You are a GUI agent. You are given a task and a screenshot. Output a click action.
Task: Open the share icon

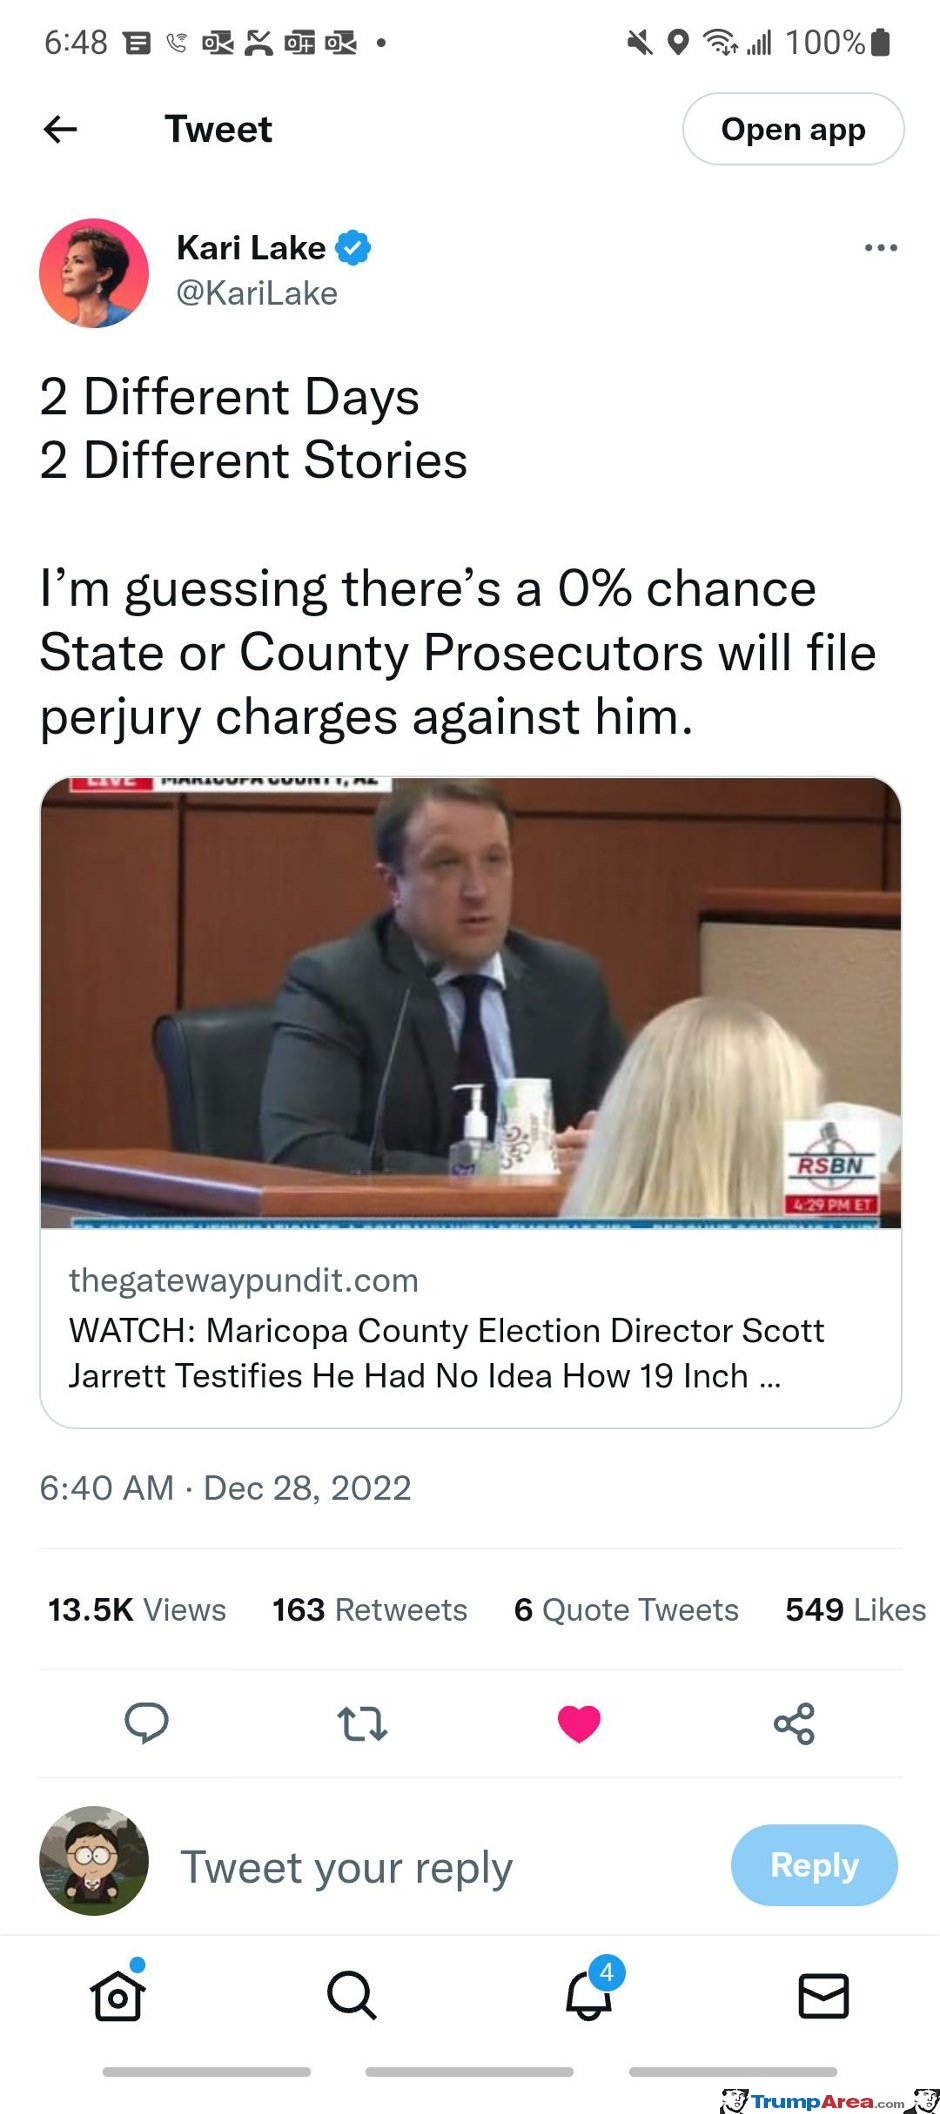point(795,1723)
